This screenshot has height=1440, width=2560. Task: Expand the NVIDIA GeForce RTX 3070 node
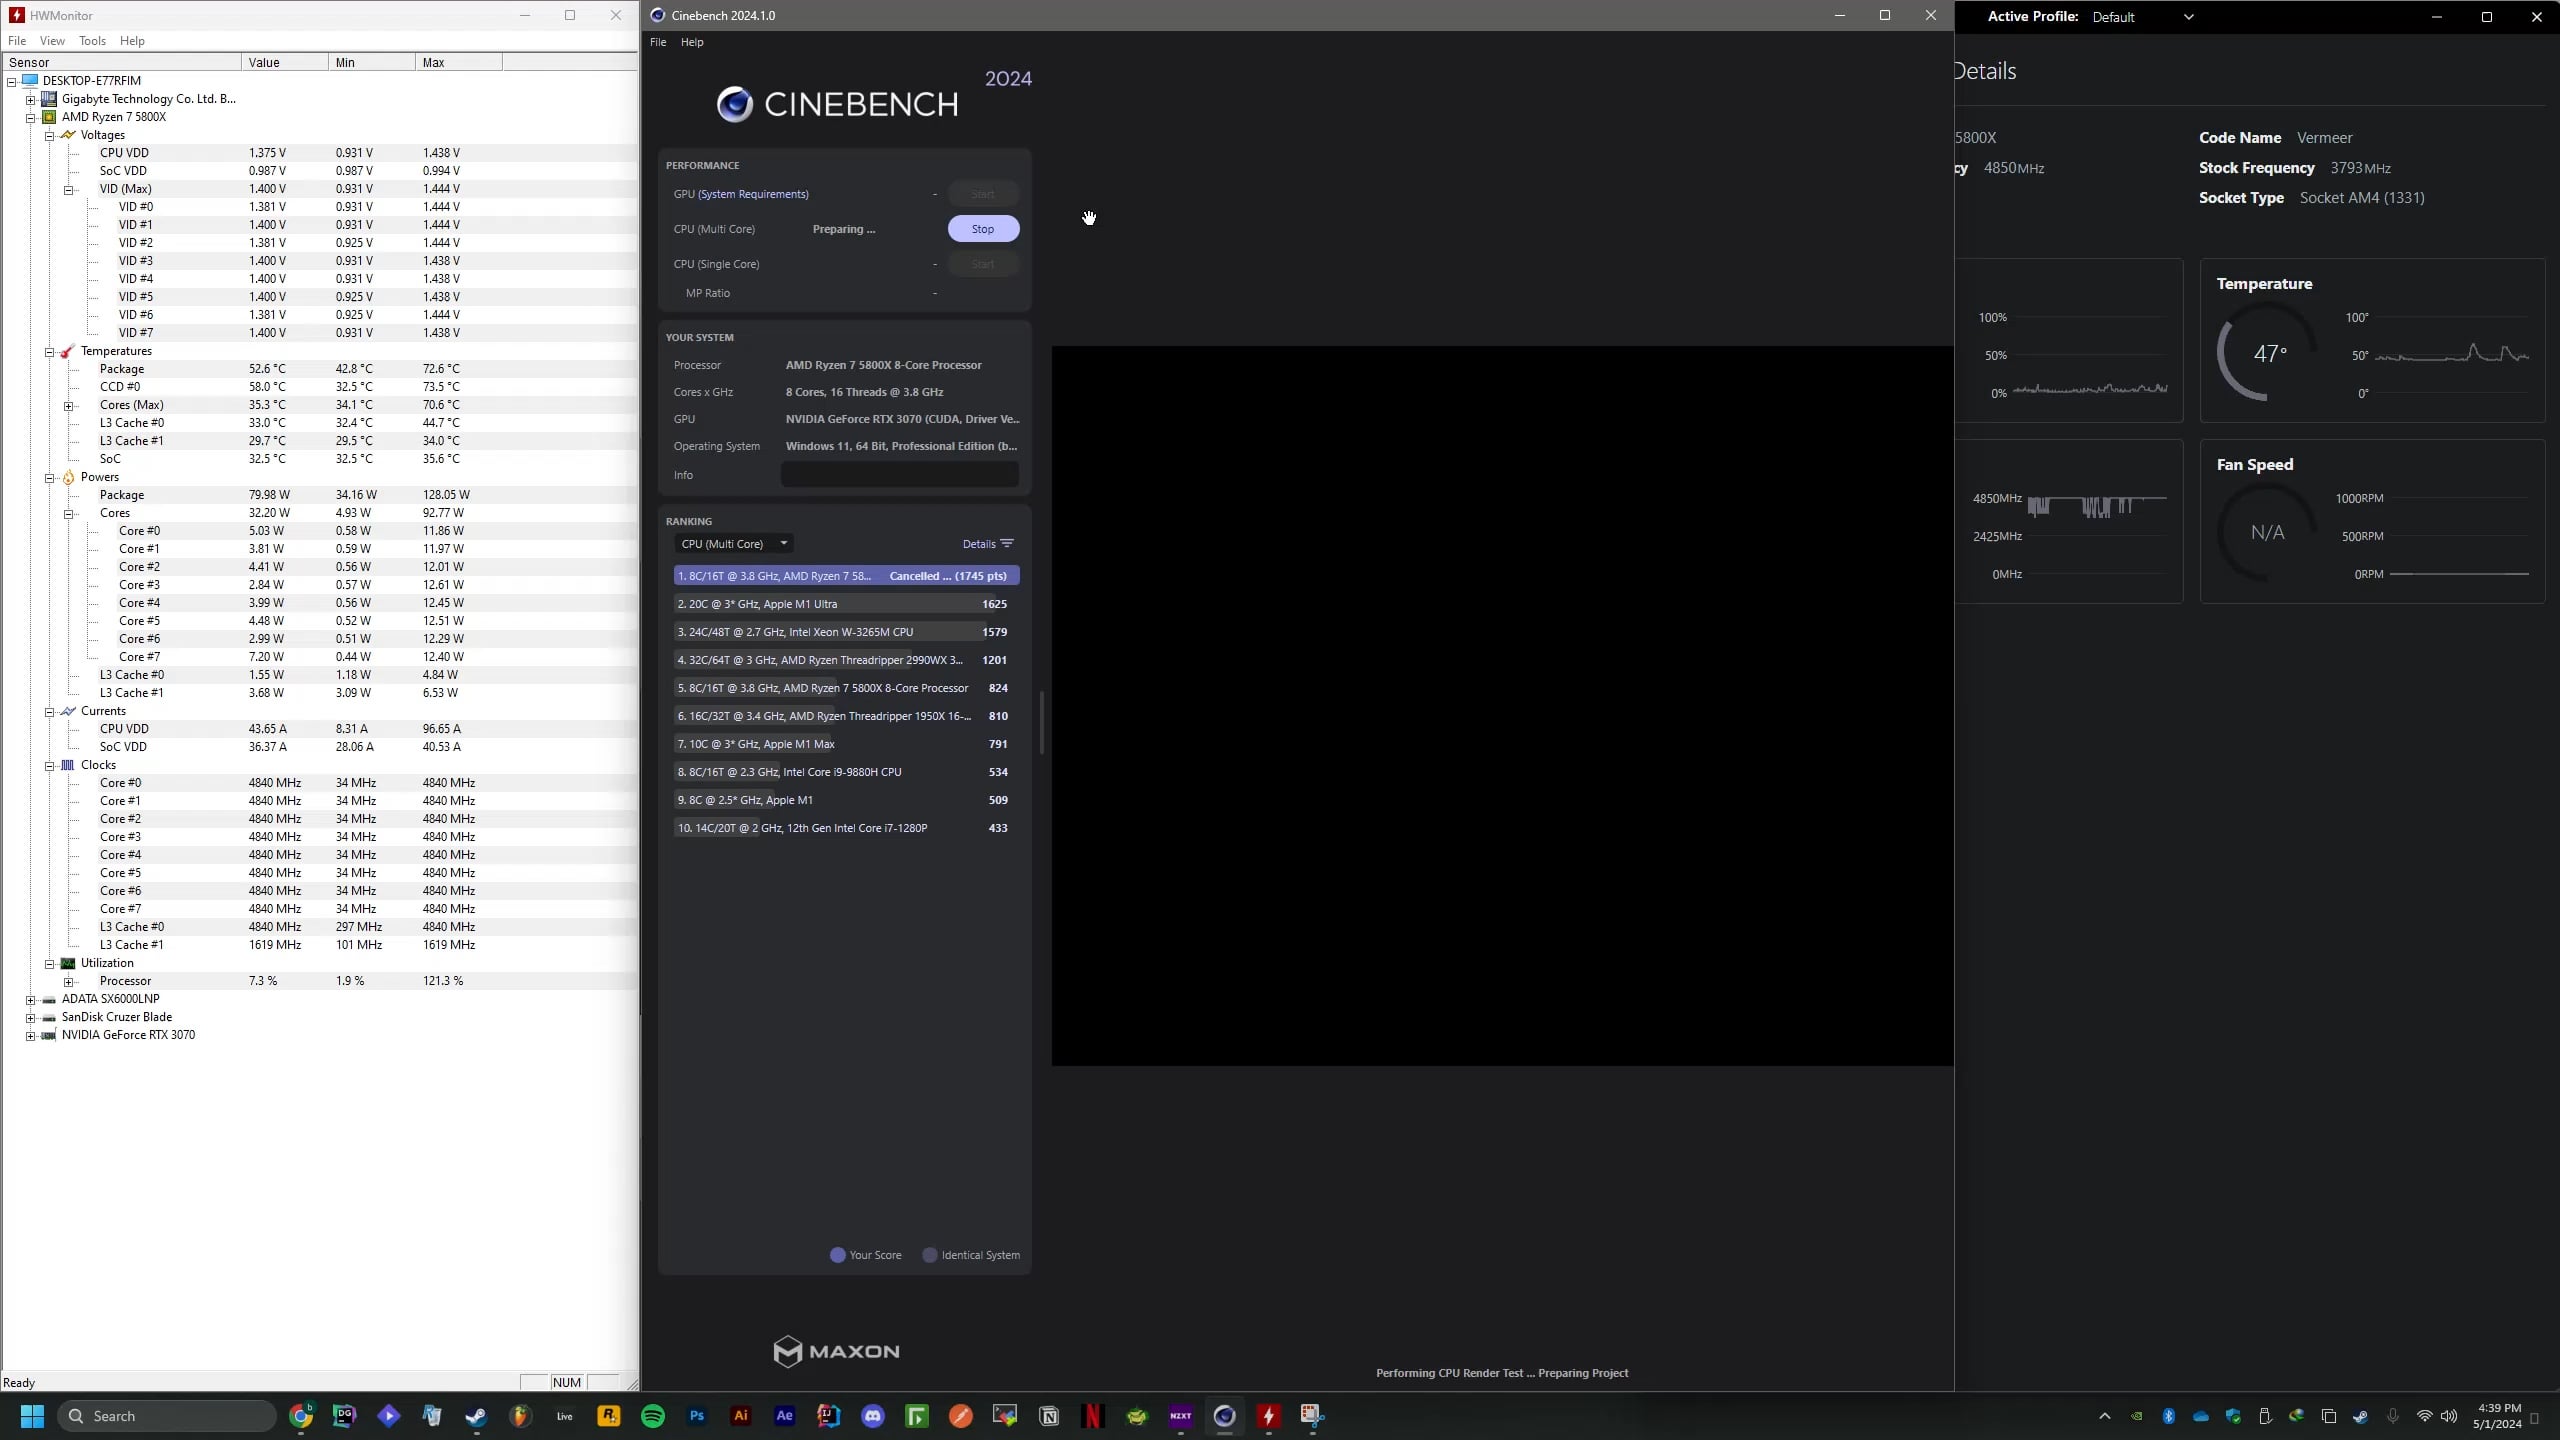point(31,1036)
